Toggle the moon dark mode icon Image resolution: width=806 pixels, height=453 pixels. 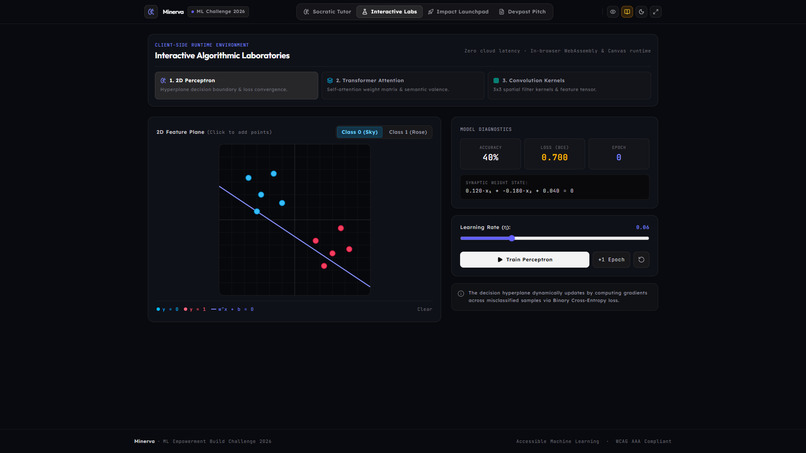tap(641, 11)
